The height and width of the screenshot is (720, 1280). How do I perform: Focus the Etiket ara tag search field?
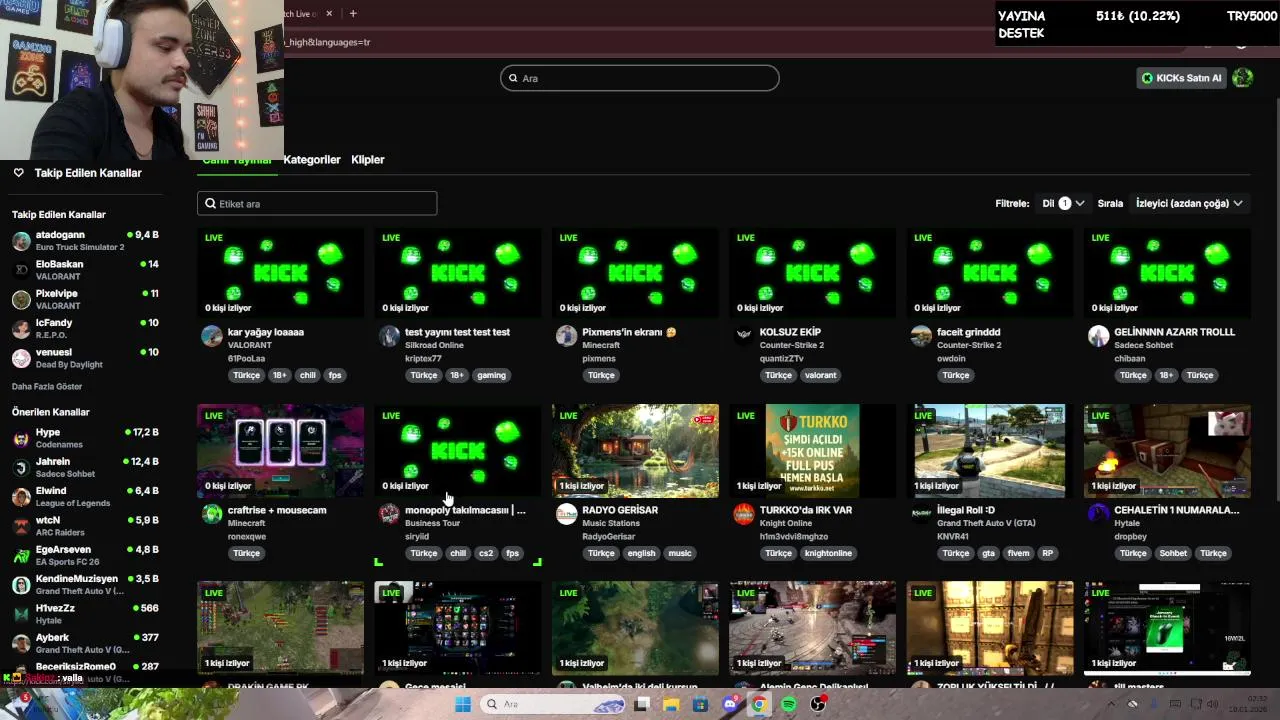tap(317, 203)
